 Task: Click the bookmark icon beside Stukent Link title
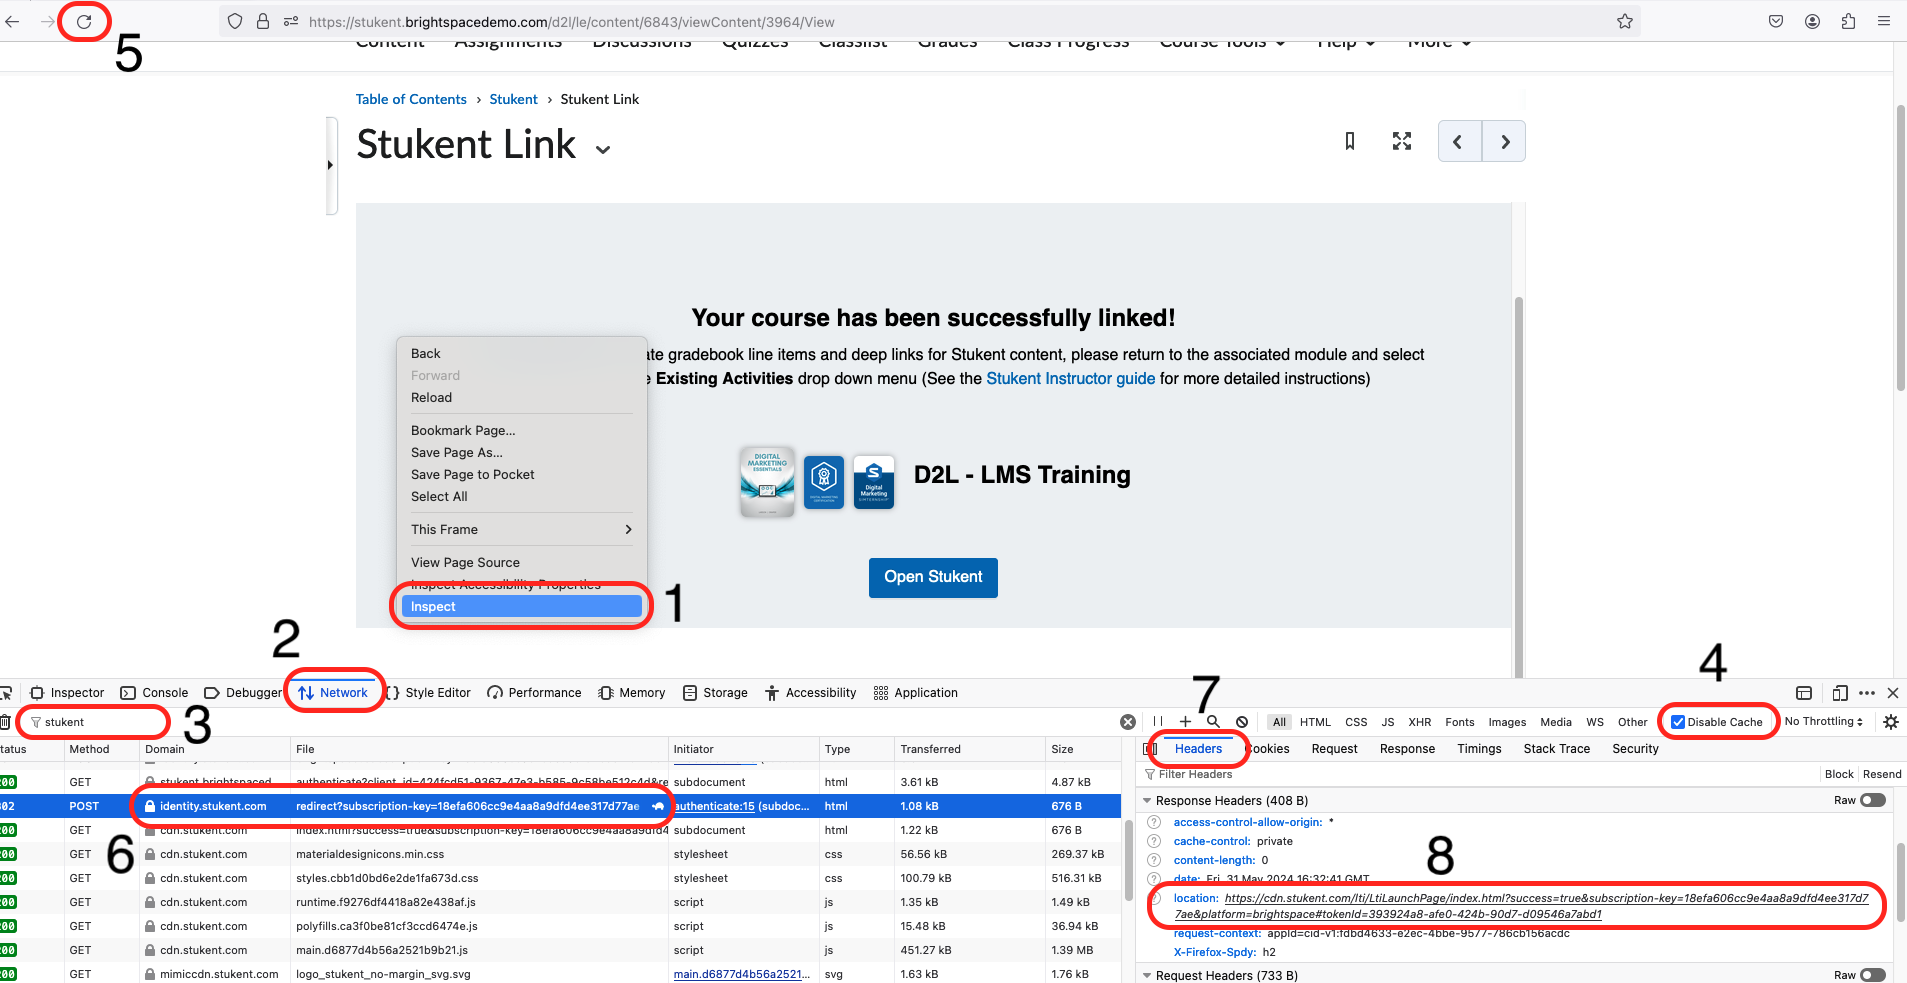[1350, 141]
